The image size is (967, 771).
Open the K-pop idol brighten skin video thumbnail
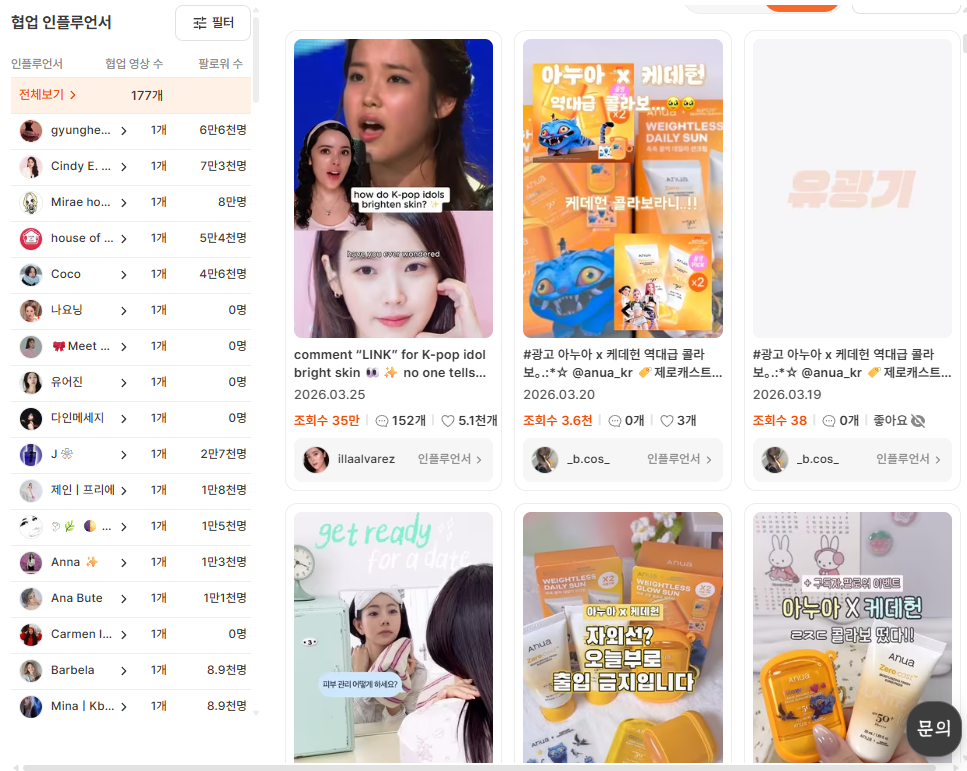coord(393,188)
